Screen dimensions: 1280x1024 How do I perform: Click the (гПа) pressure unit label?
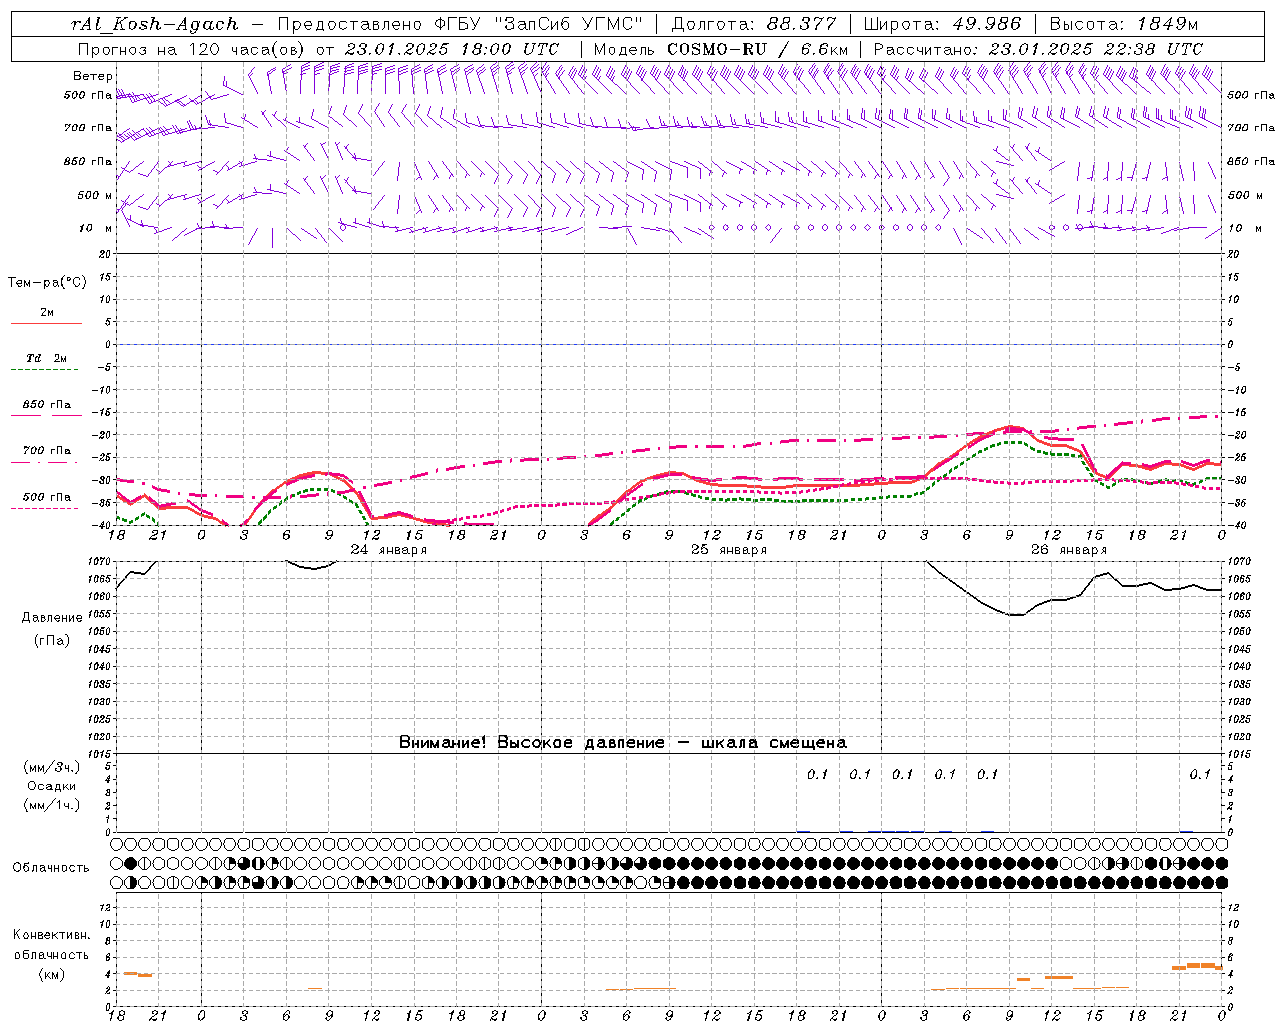coord(52,640)
